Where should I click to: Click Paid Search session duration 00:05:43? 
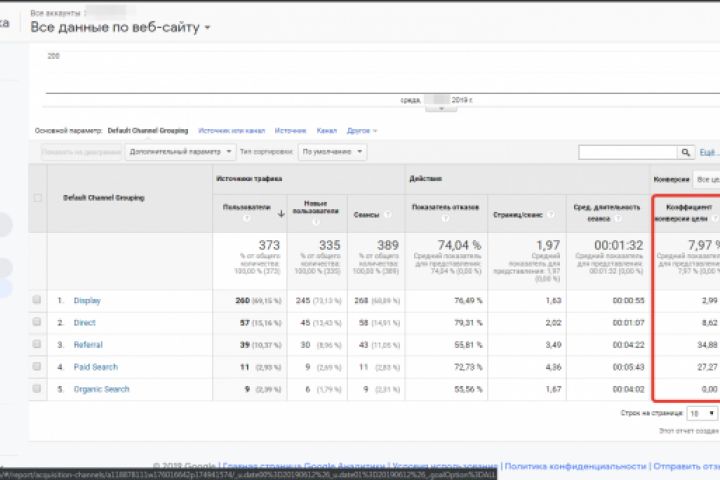628,367
